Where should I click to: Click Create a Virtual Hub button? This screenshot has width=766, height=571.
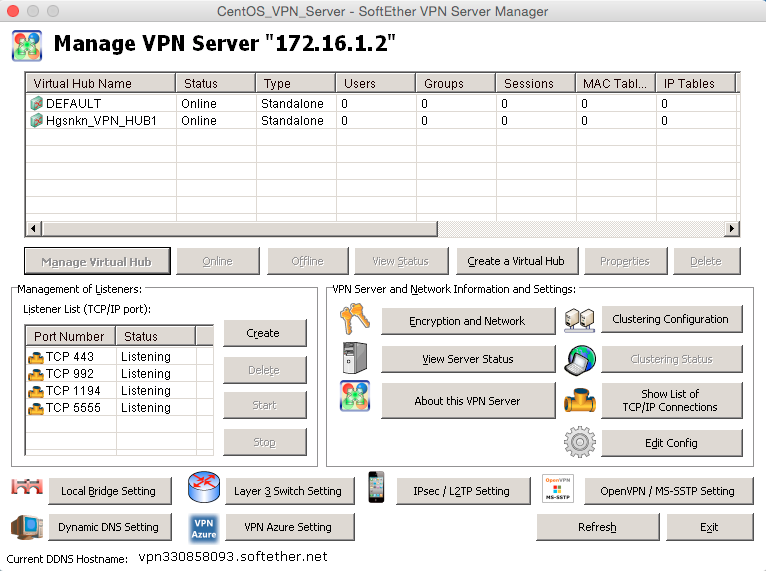[x=516, y=261]
